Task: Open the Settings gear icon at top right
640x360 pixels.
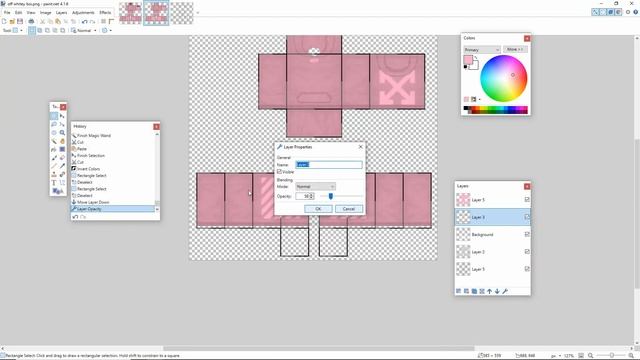Action: click(628, 12)
